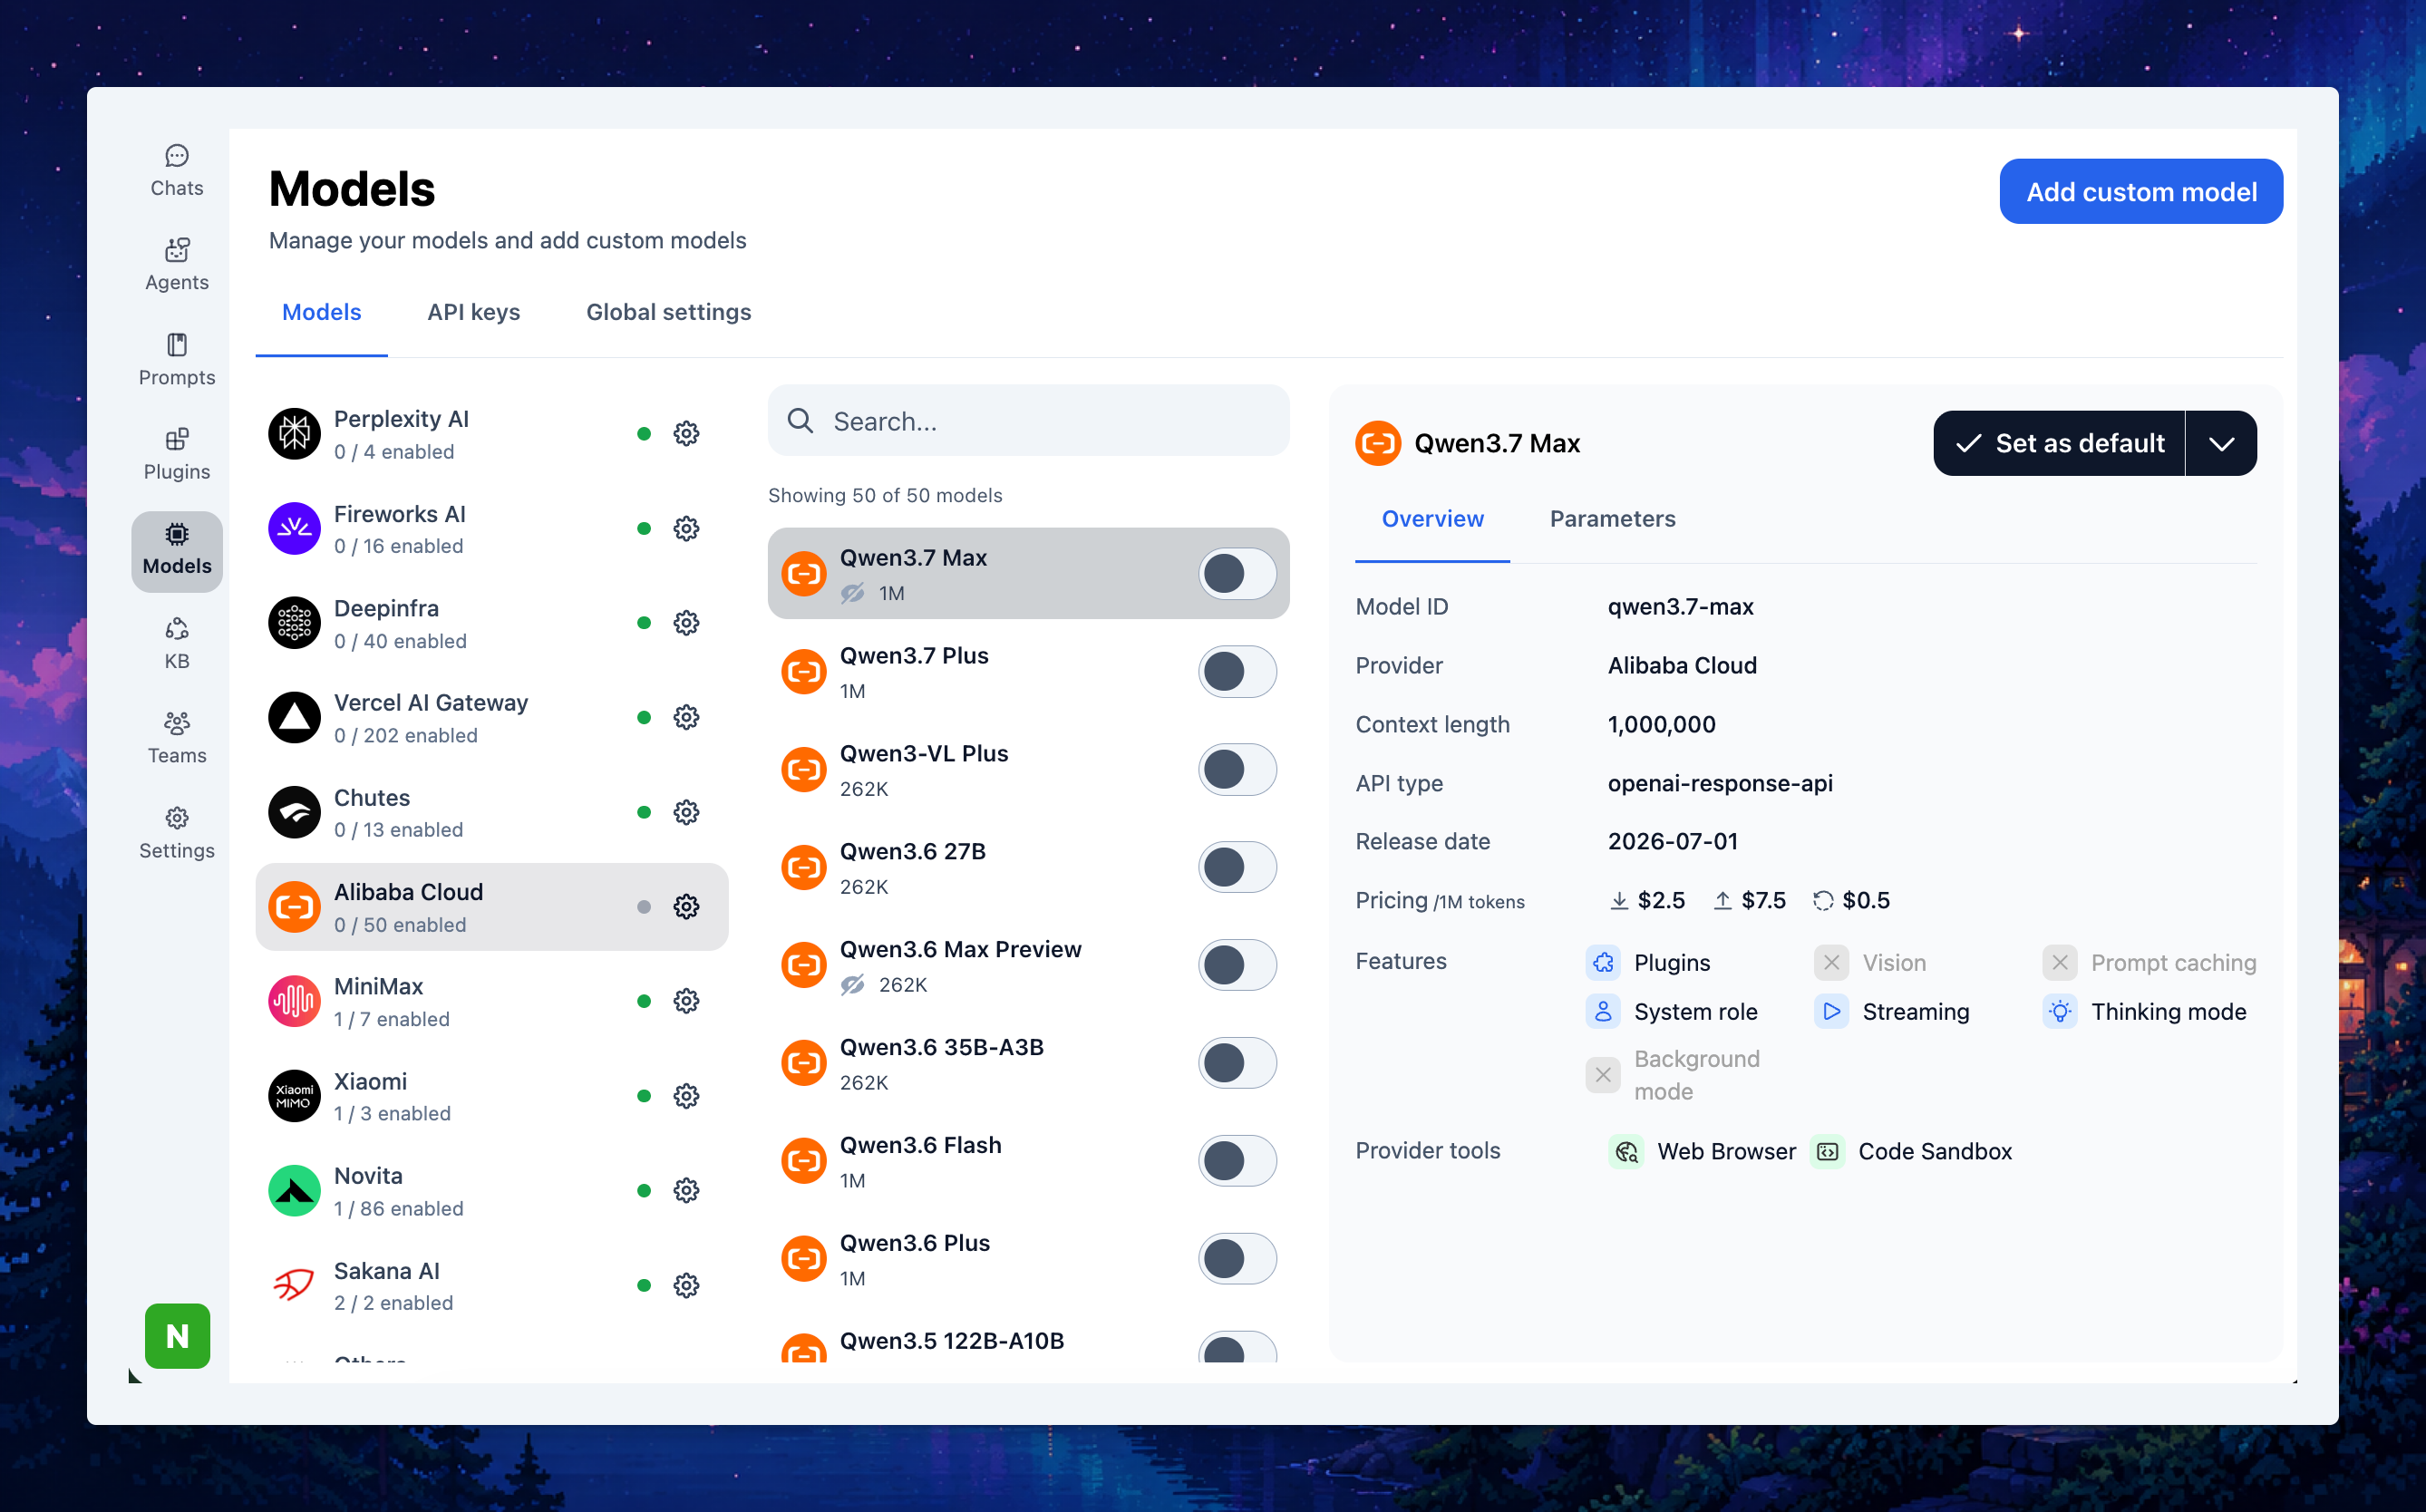Go to Agents in the sidebar
The height and width of the screenshot is (1512, 2426).
(x=177, y=265)
